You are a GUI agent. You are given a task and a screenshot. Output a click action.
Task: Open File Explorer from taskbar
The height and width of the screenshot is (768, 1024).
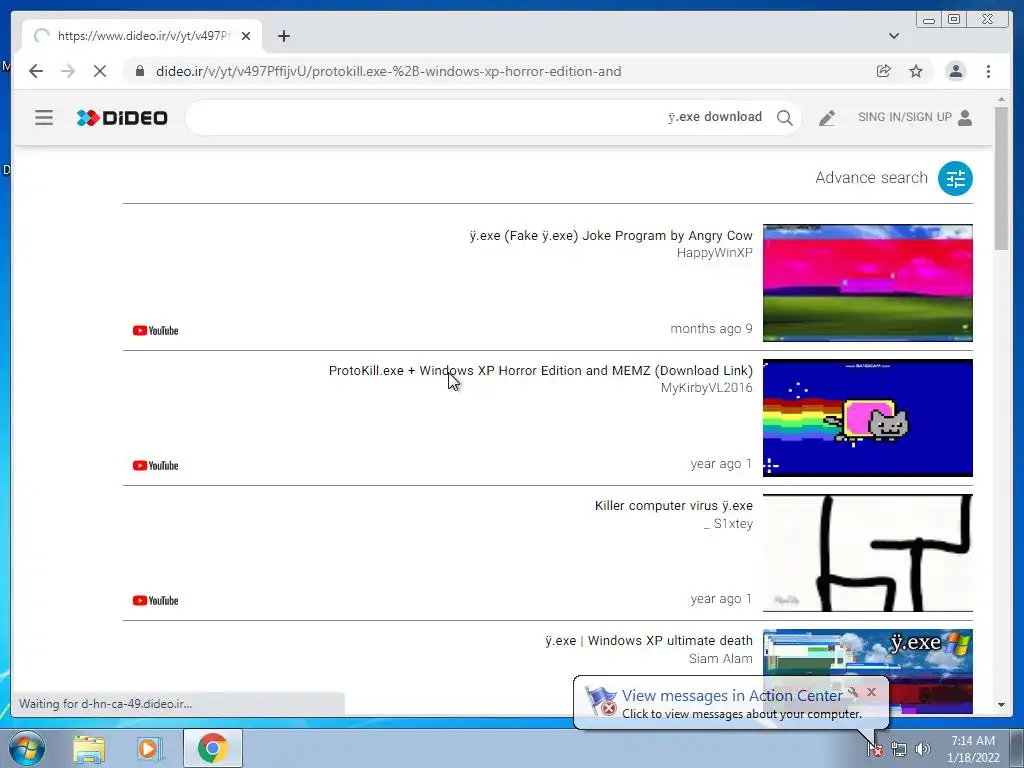click(89, 749)
